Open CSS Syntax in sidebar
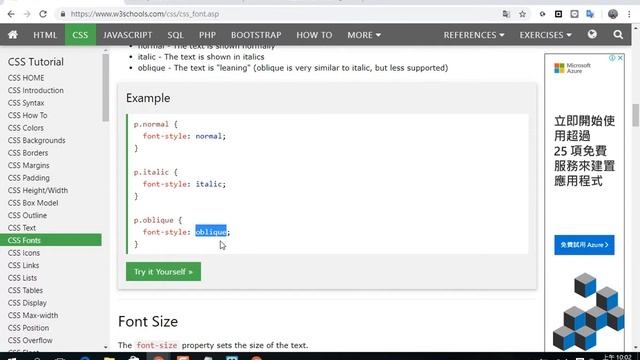The height and width of the screenshot is (360, 640). [x=26, y=103]
